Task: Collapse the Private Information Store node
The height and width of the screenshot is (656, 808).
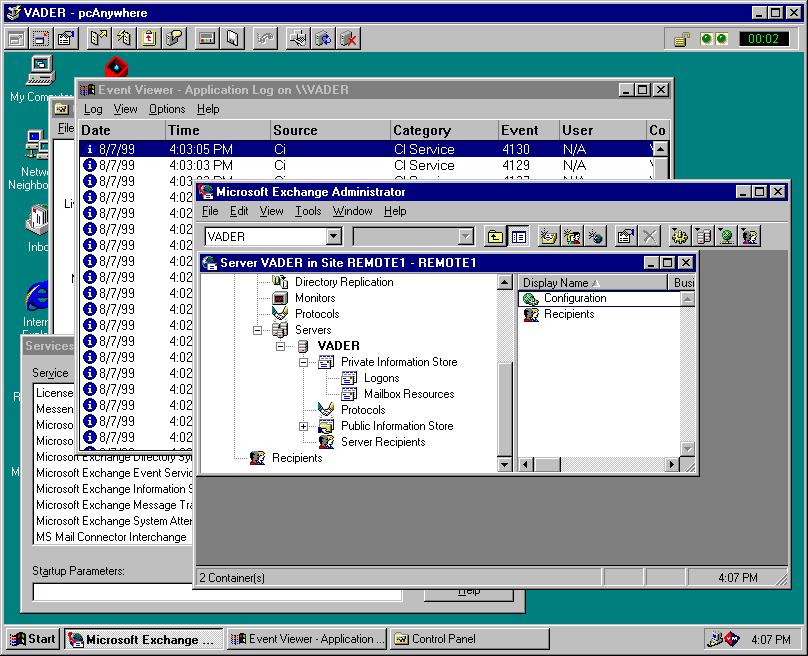Action: point(304,362)
